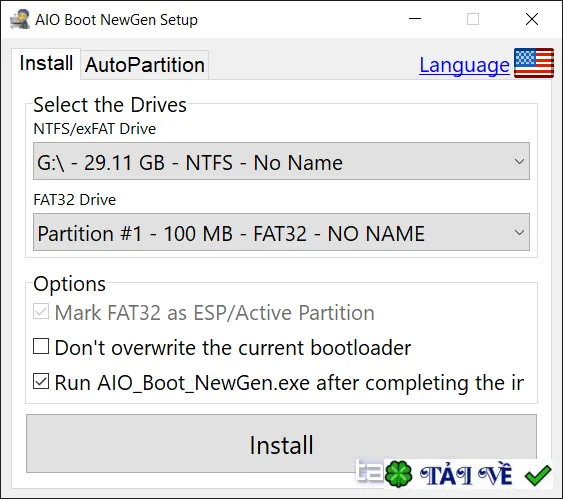Image resolution: width=563 pixels, height=499 pixels.
Task: Click the AIO Boot app icon in title bar
Action: coord(19,19)
